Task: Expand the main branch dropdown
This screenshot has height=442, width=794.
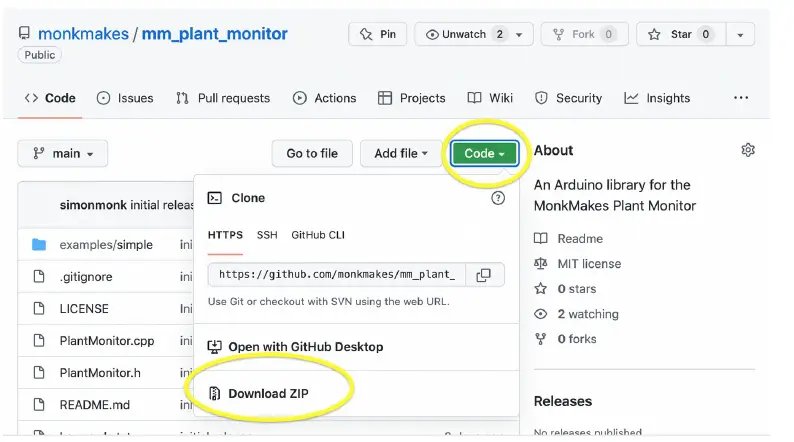Action: [63, 153]
